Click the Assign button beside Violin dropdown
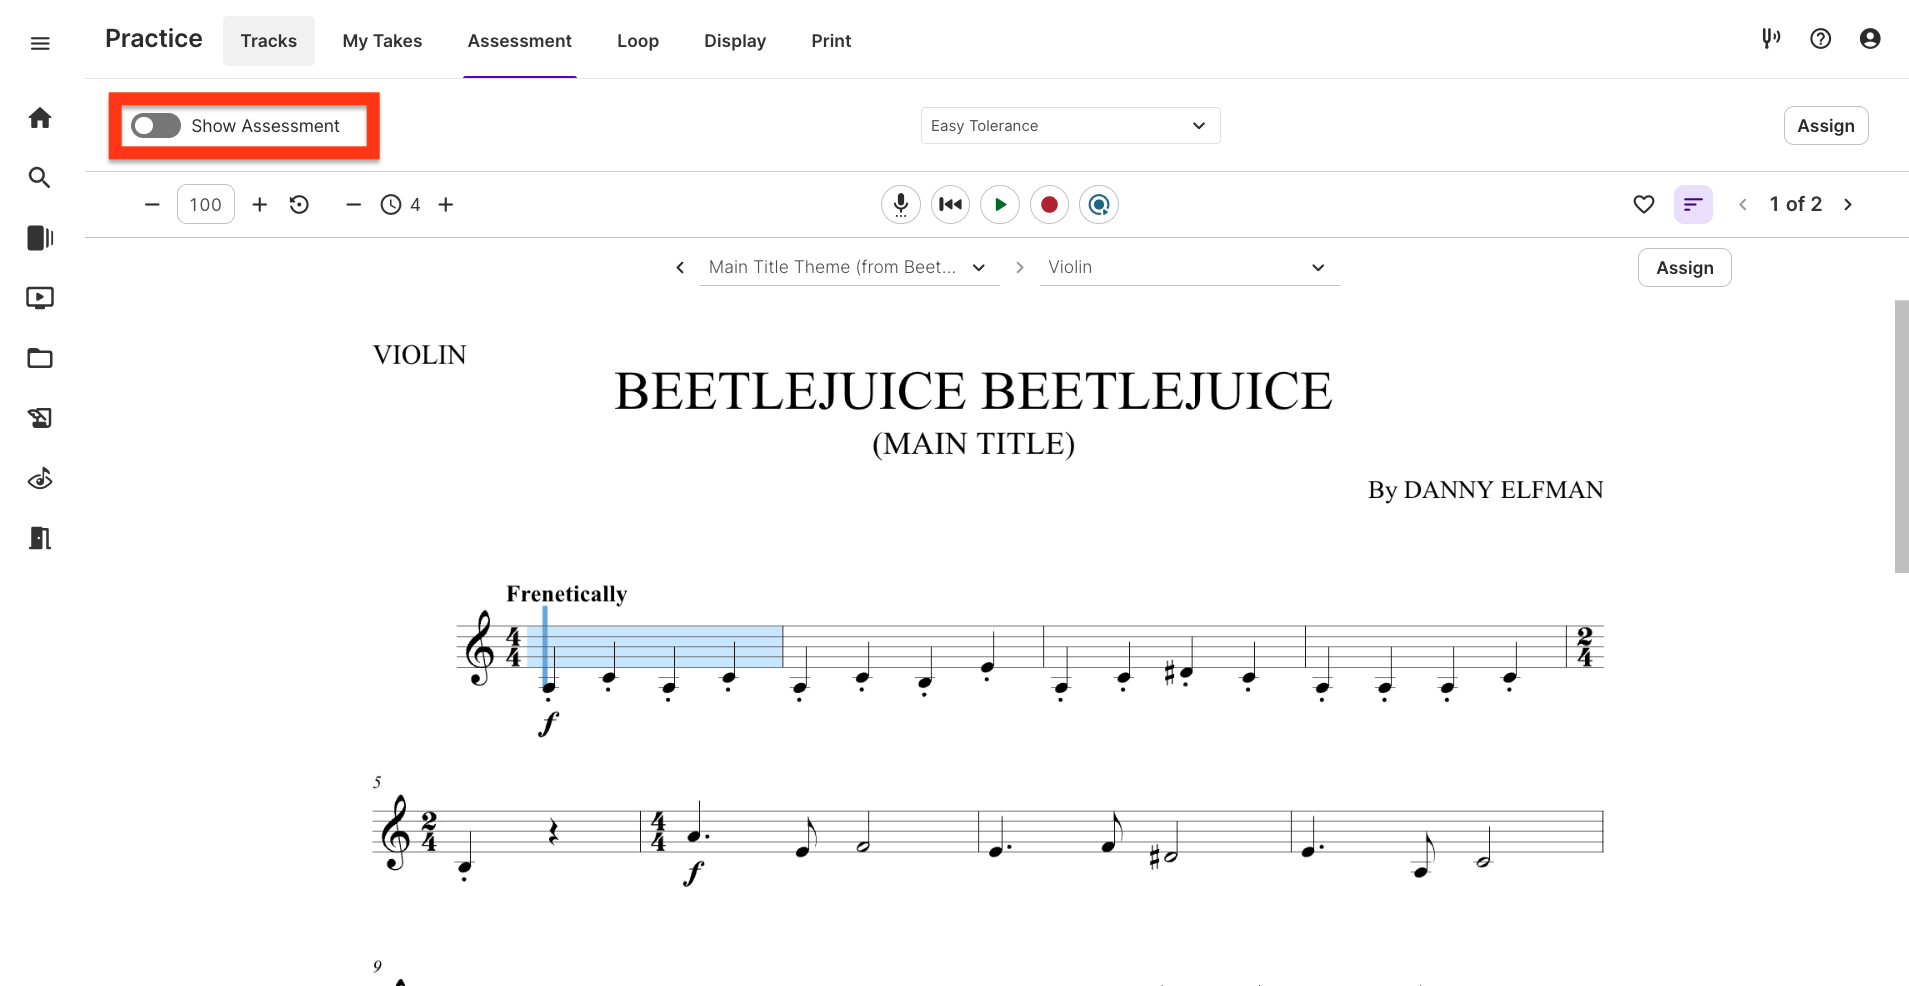 (1685, 268)
